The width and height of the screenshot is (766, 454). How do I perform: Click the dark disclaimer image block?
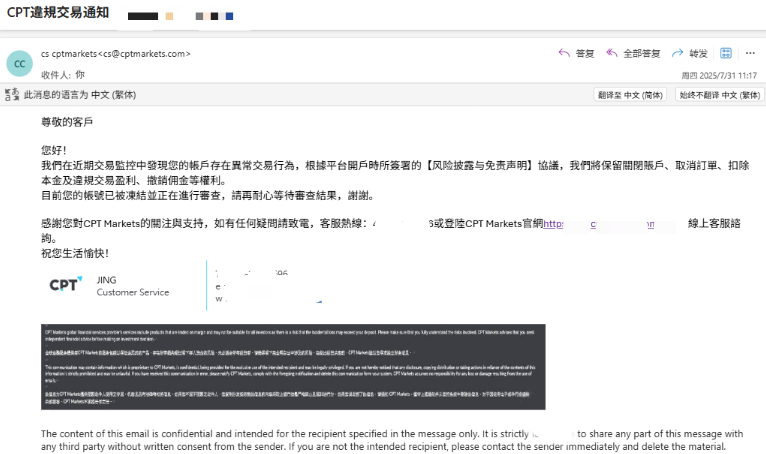[293, 367]
